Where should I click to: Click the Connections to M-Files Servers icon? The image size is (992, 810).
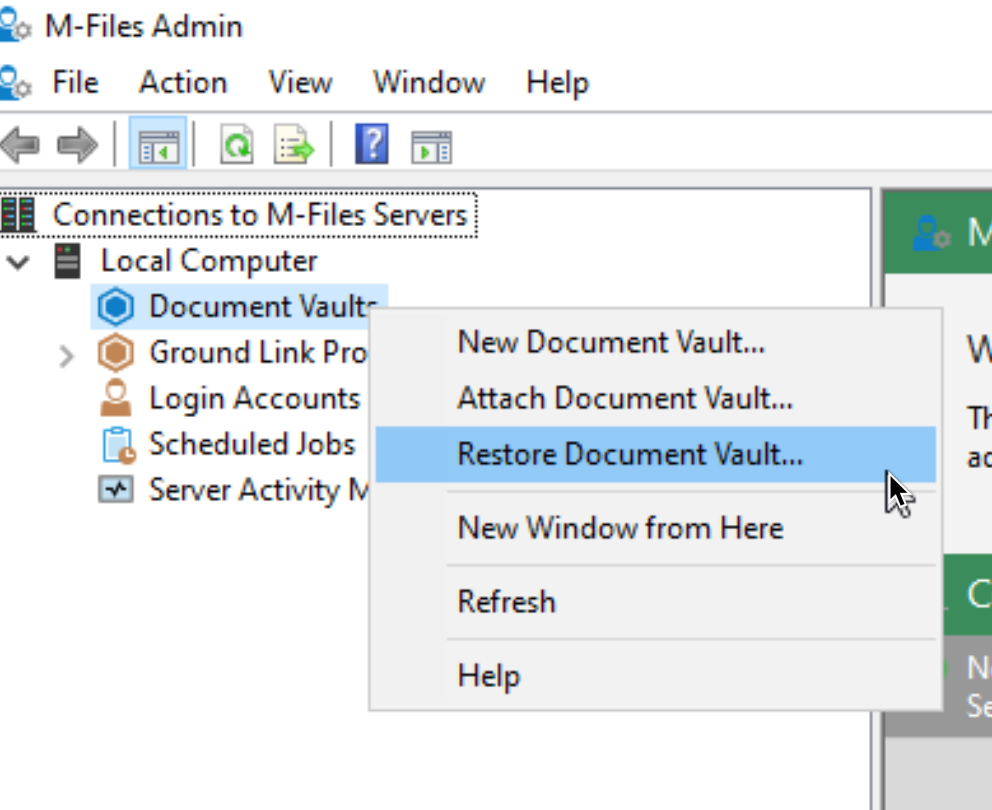[18, 215]
